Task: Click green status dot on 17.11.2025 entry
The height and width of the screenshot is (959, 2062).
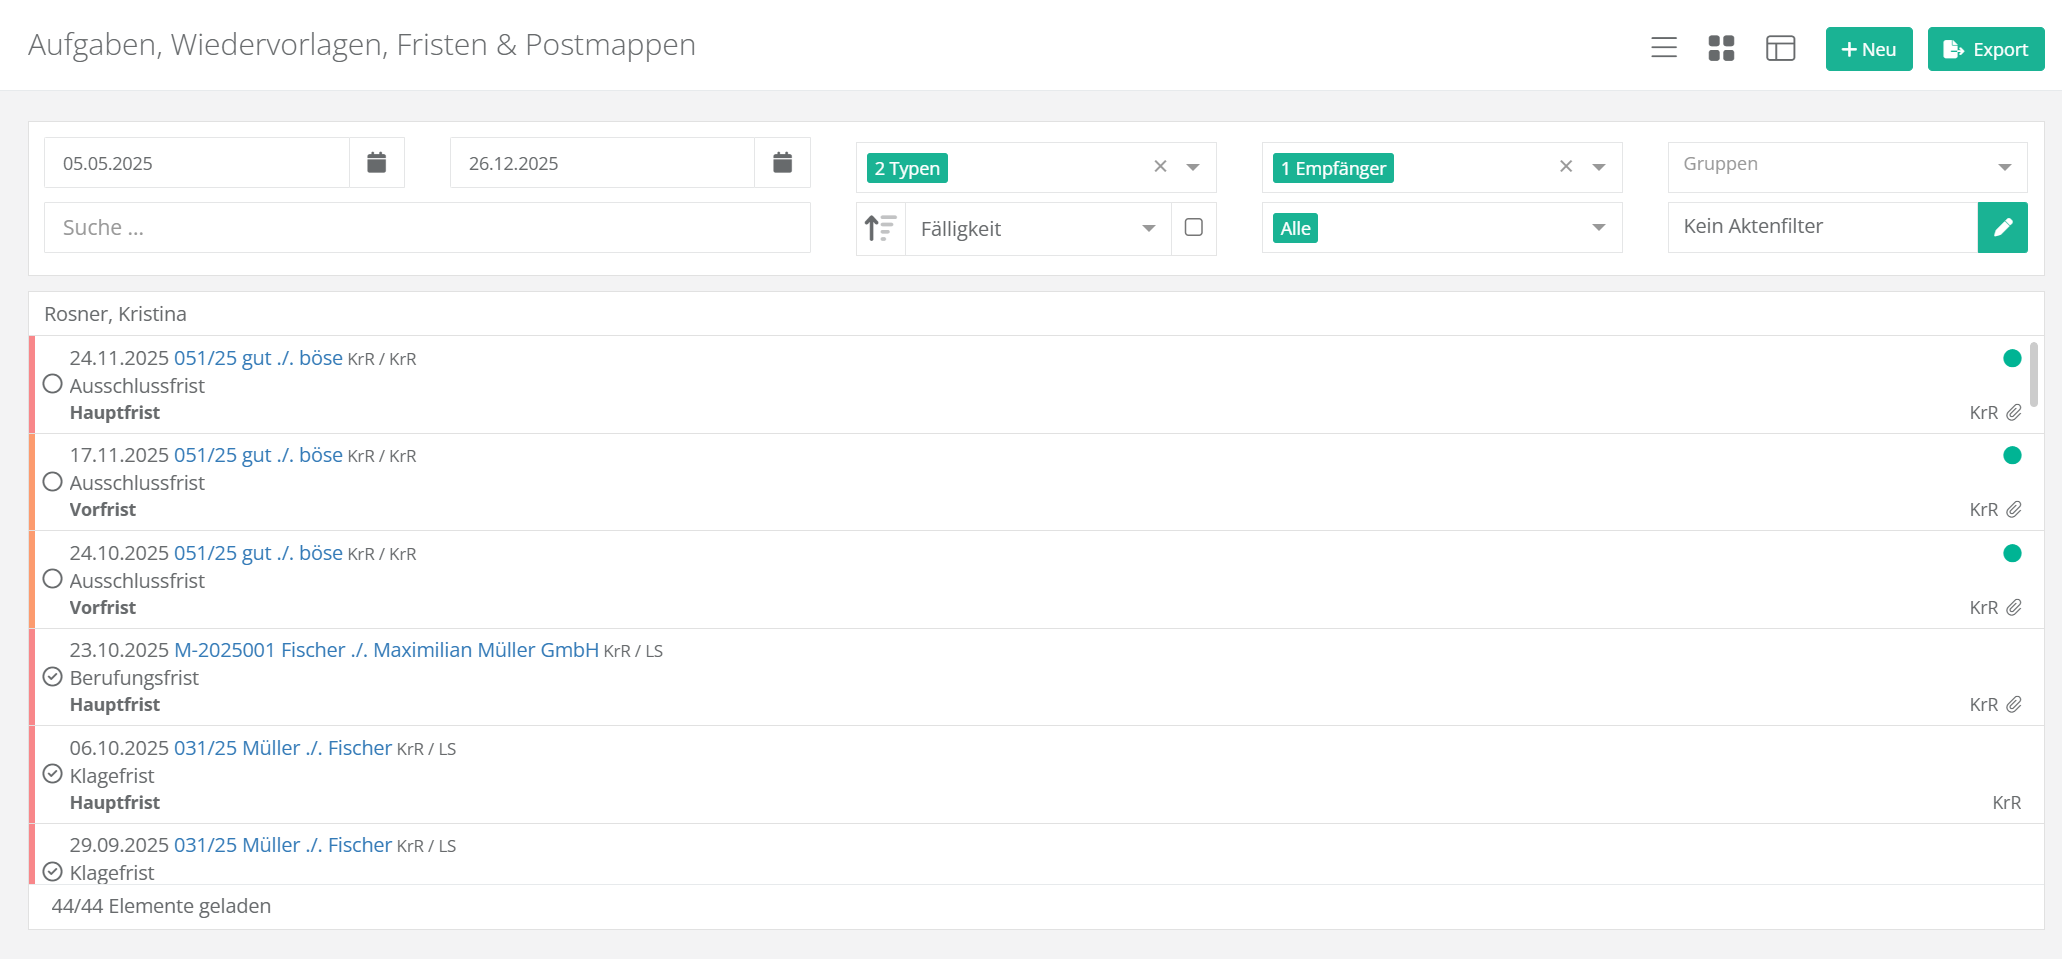Action: pyautogui.click(x=2012, y=456)
